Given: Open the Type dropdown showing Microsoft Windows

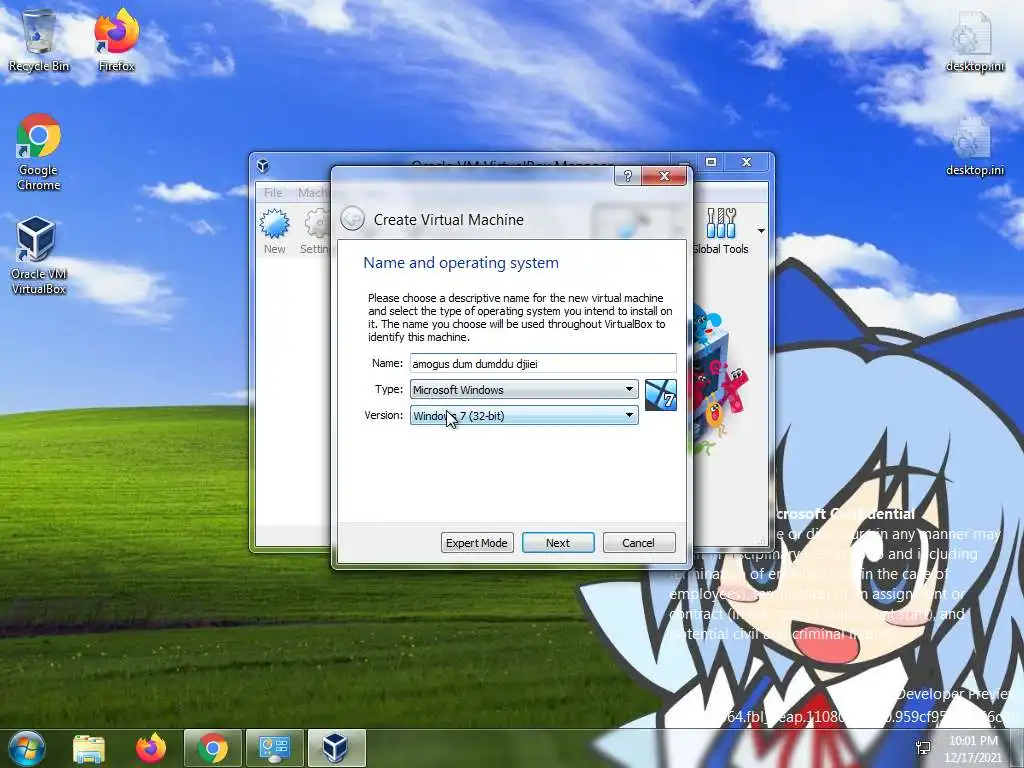Looking at the screenshot, I should click(524, 389).
